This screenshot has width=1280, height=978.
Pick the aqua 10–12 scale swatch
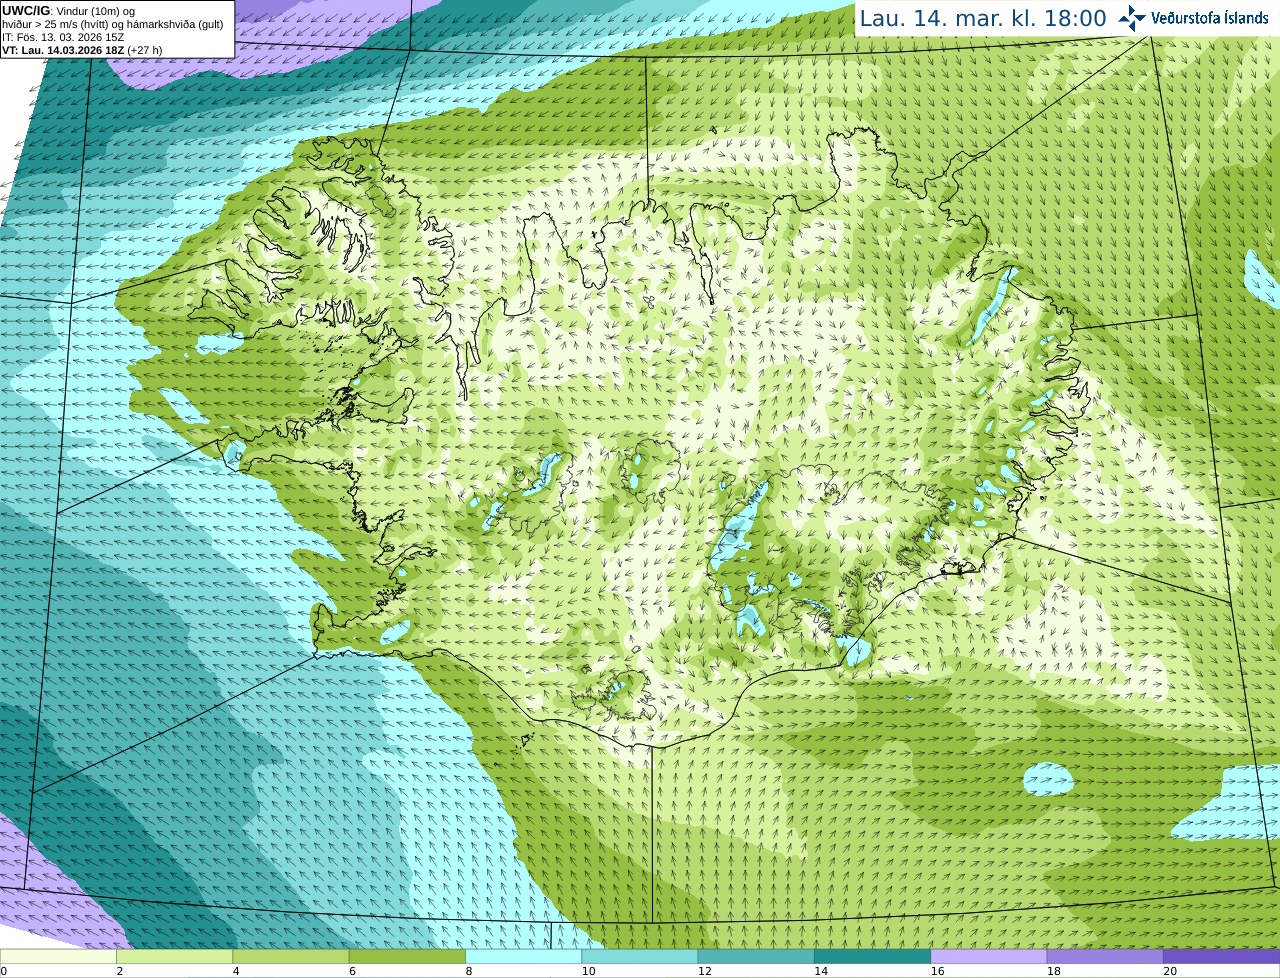640,956
